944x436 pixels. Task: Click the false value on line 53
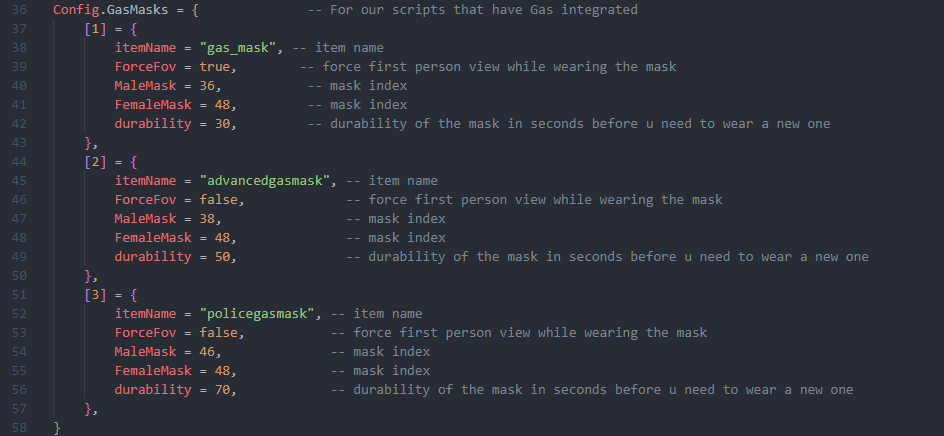218,333
